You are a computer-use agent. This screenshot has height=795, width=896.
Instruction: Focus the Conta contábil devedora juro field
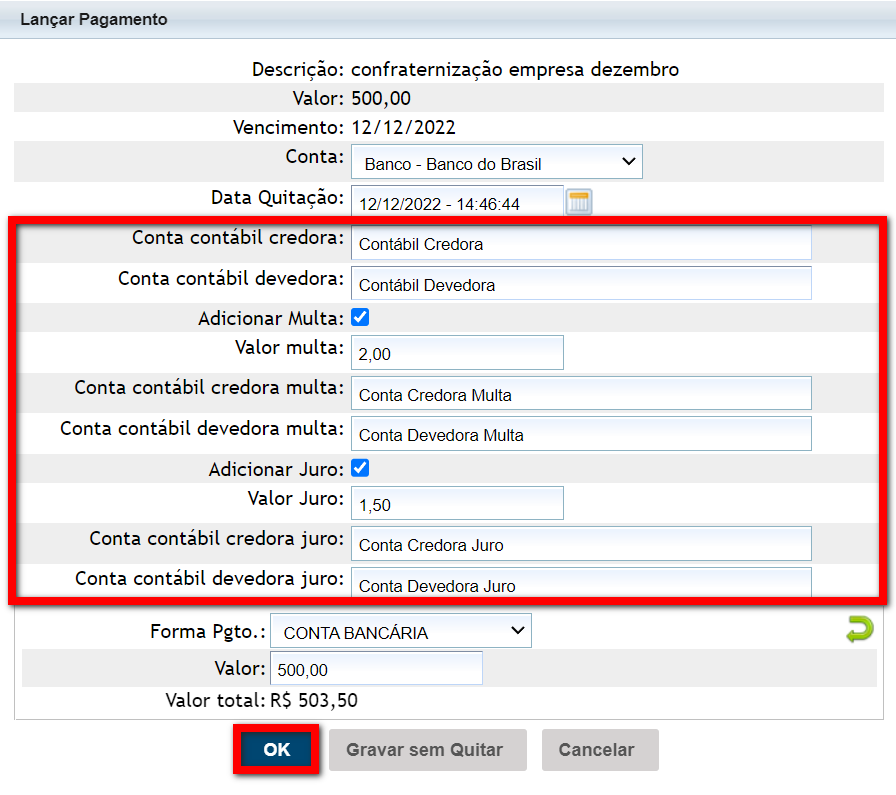pos(581,583)
